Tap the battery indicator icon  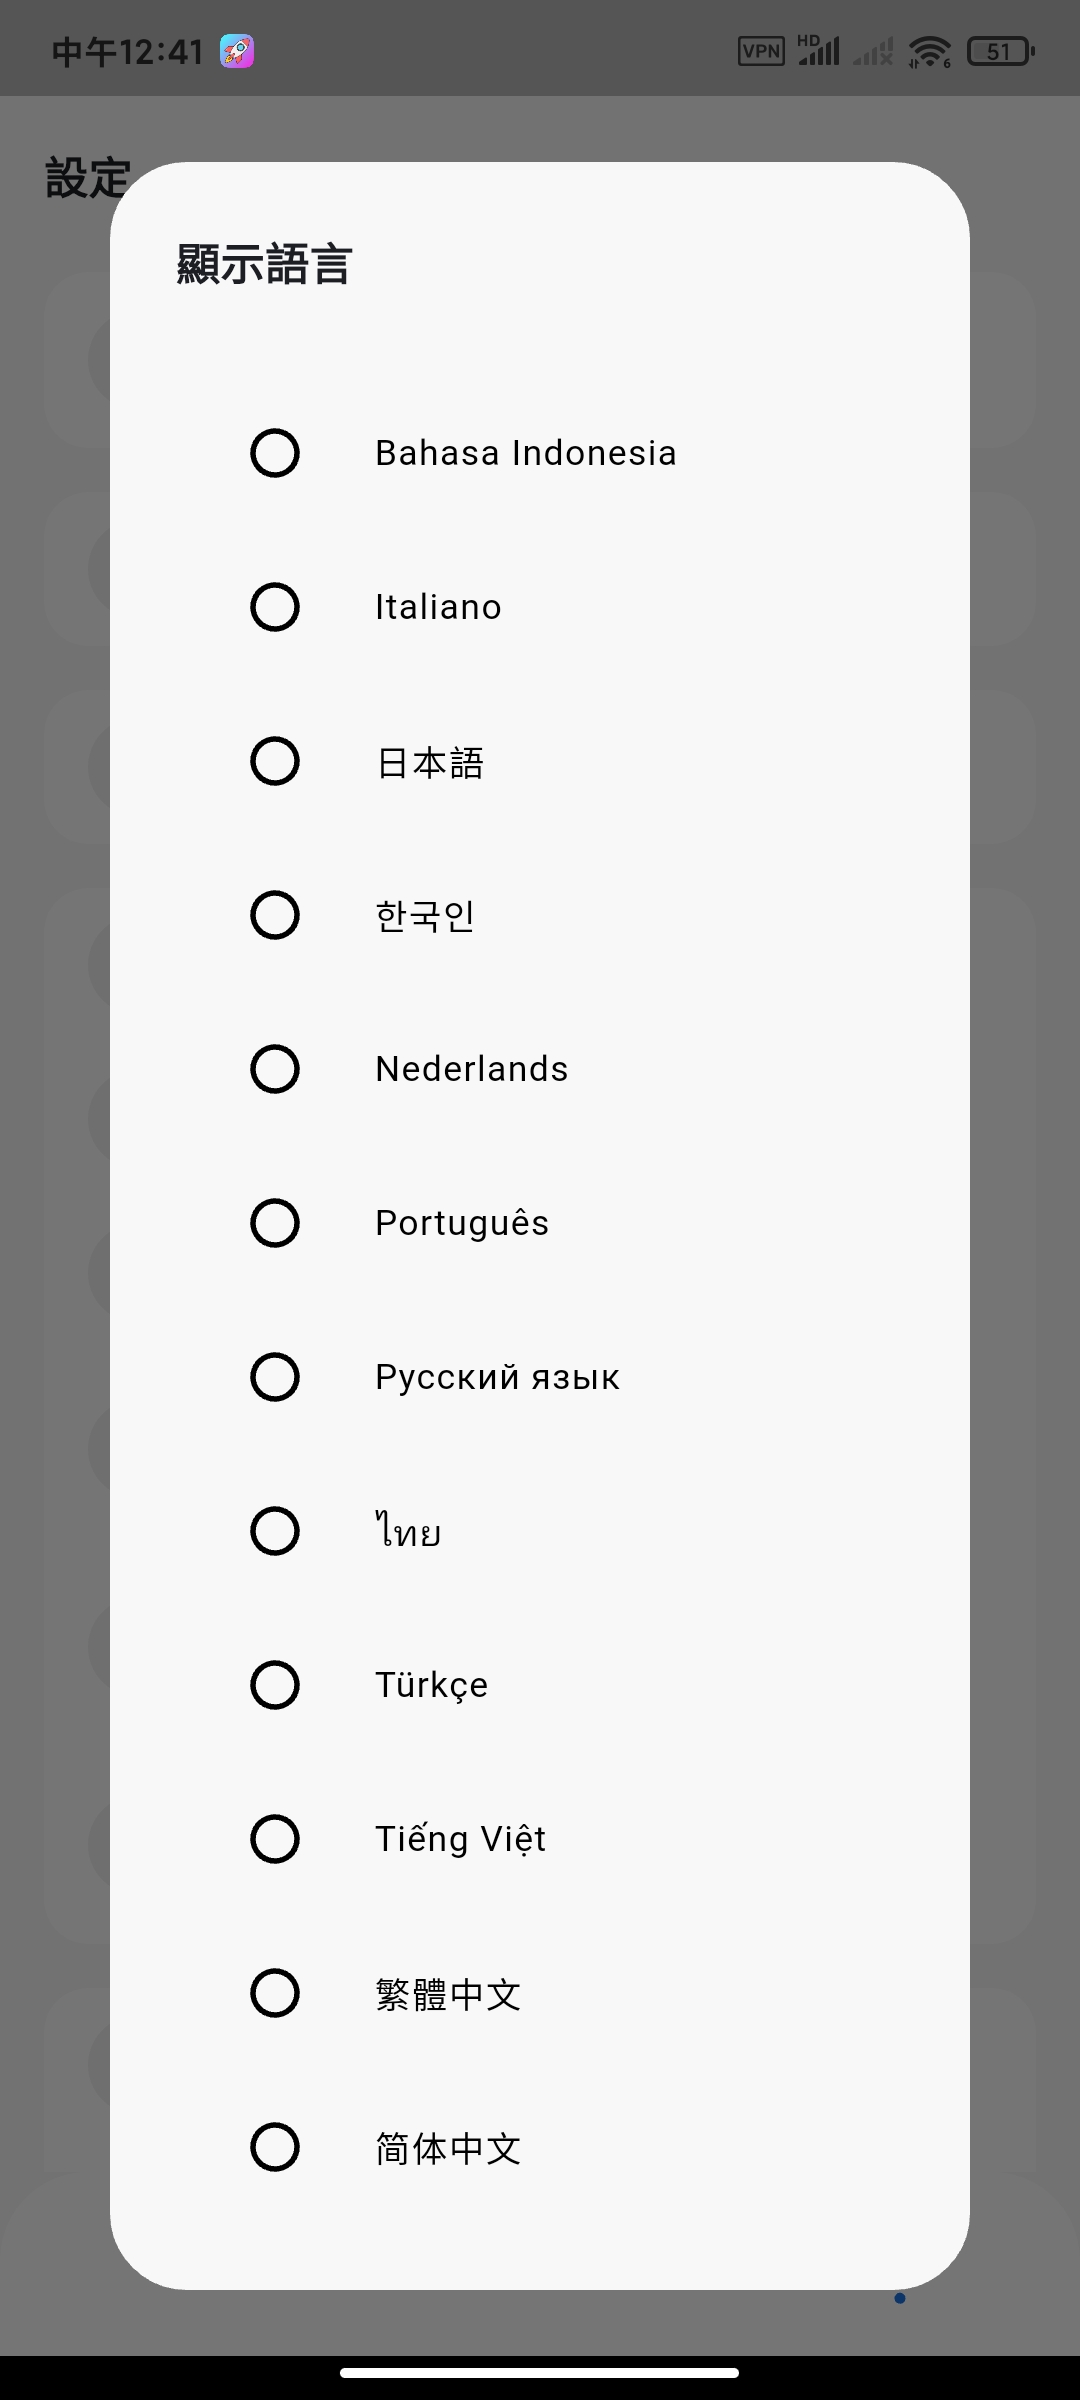pos(1001,51)
